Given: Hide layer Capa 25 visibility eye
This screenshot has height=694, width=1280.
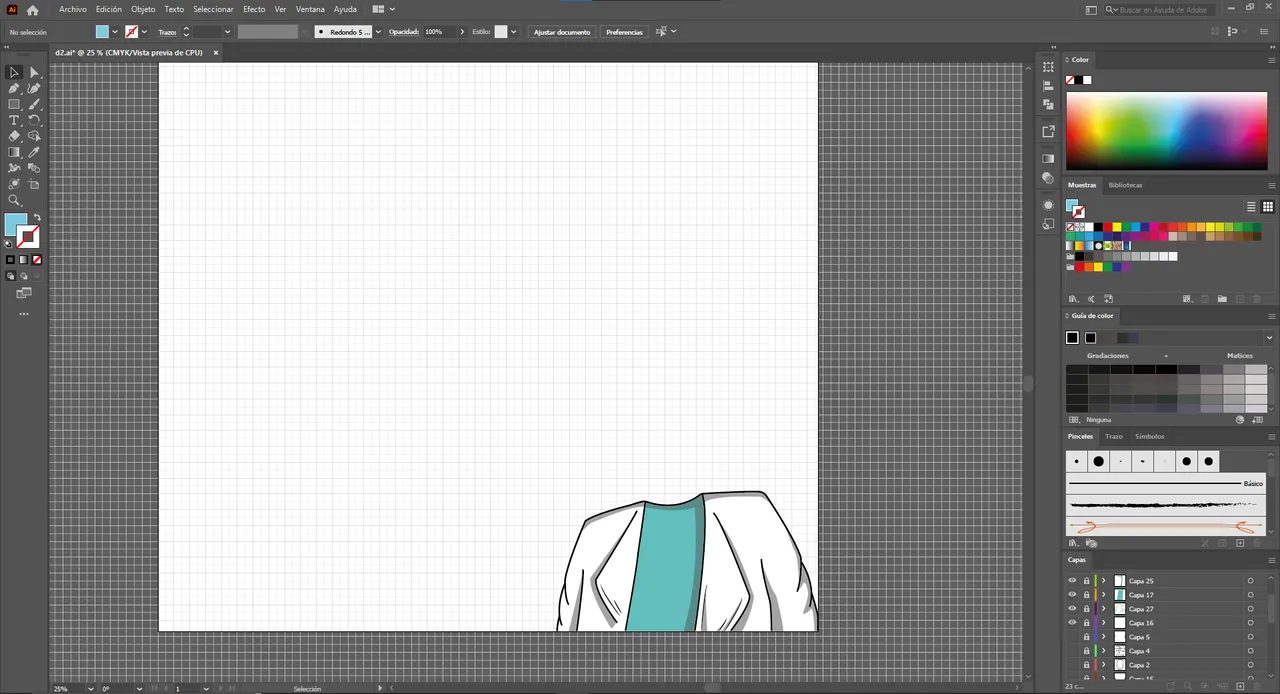Looking at the screenshot, I should coord(1072,580).
